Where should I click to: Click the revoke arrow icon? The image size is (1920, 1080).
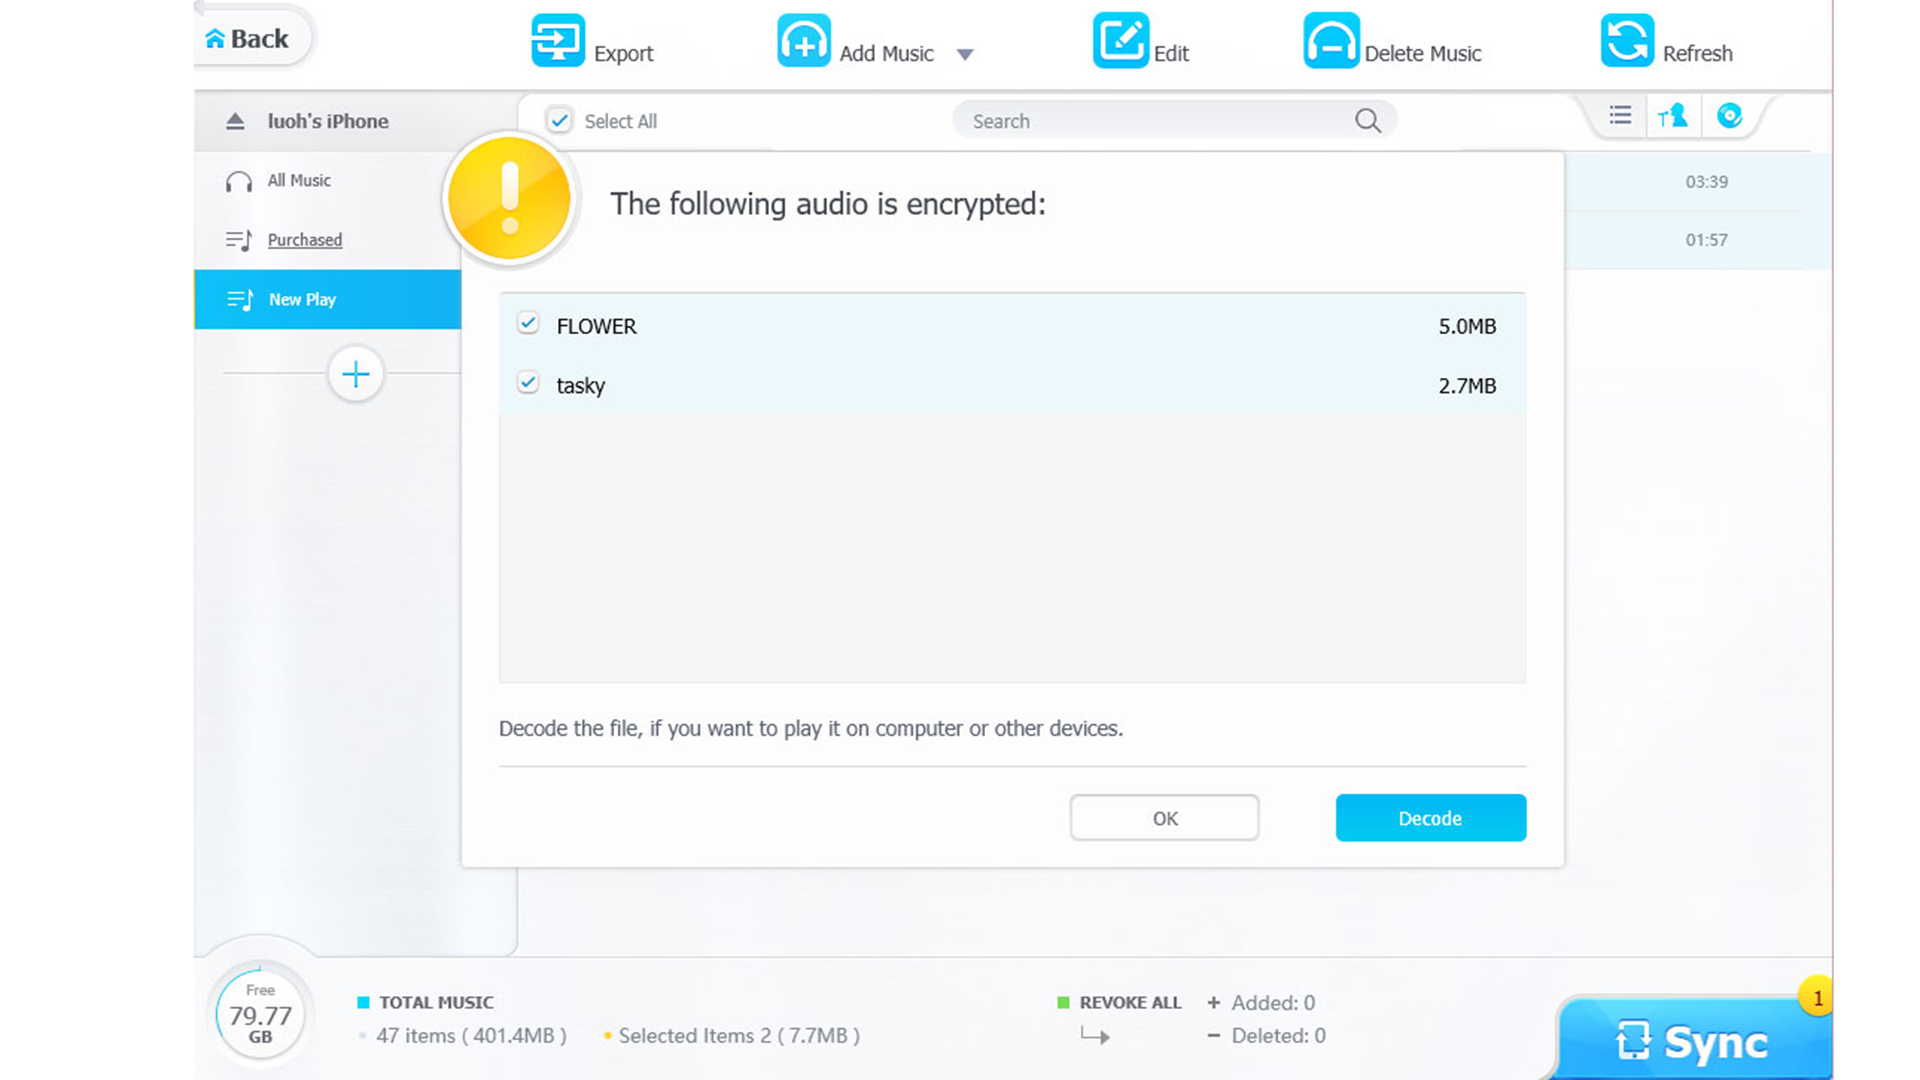coord(1095,1036)
